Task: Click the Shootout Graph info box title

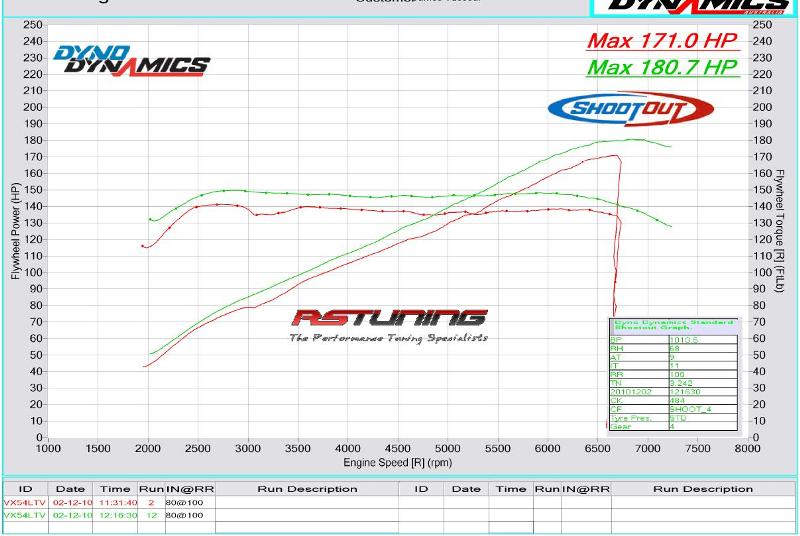Action: pyautogui.click(x=673, y=325)
